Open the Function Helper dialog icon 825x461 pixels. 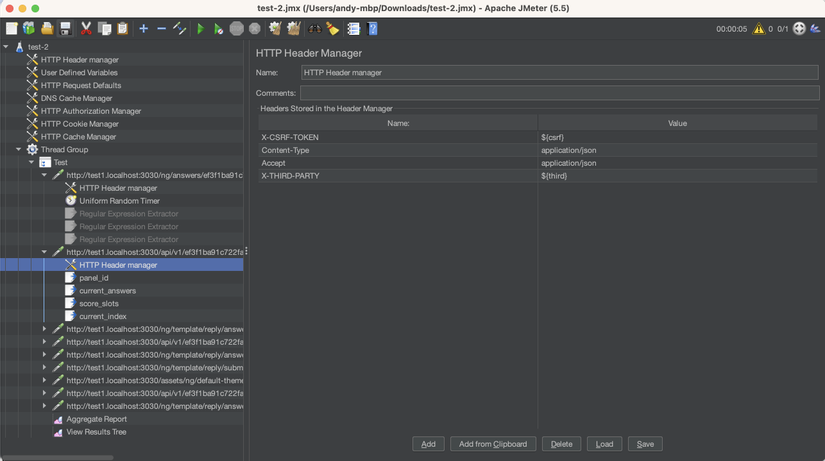click(354, 28)
